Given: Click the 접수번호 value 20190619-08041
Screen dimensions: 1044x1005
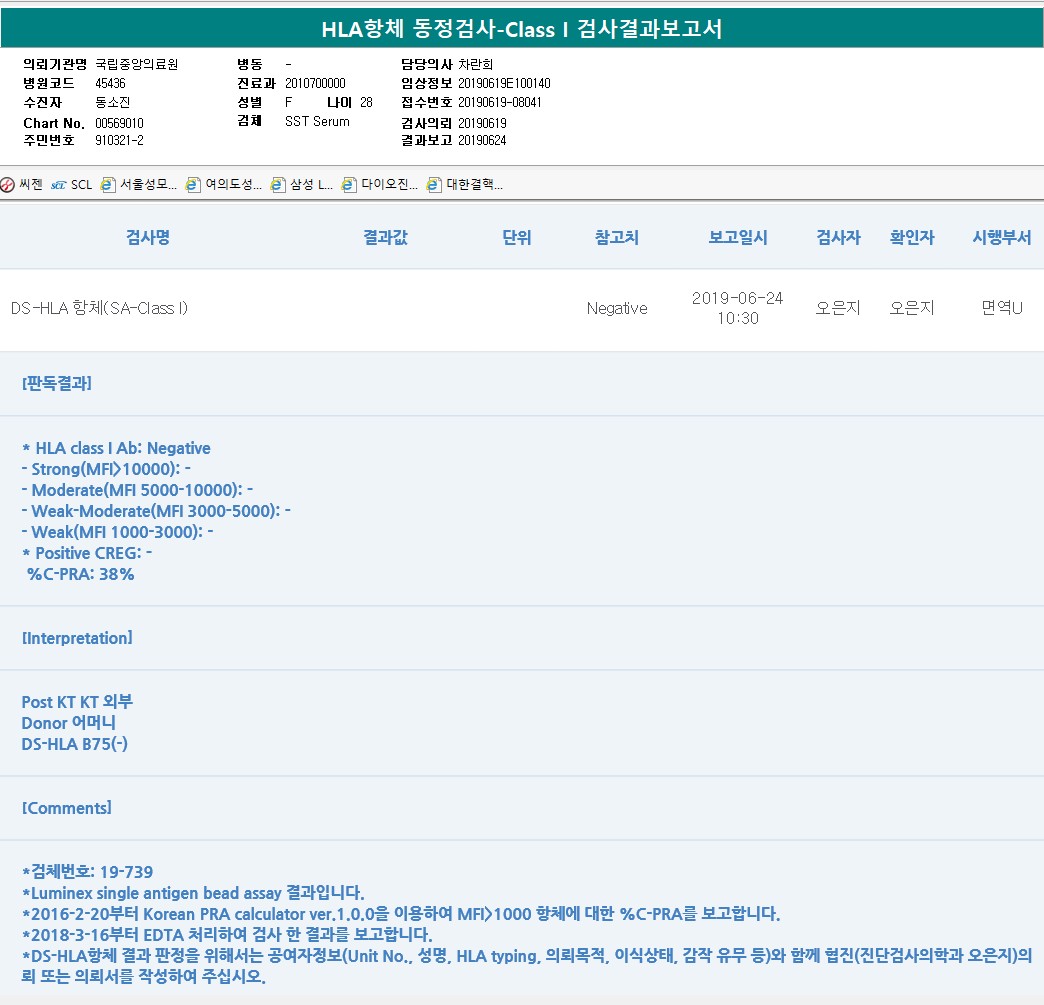Looking at the screenshot, I should pos(500,103).
